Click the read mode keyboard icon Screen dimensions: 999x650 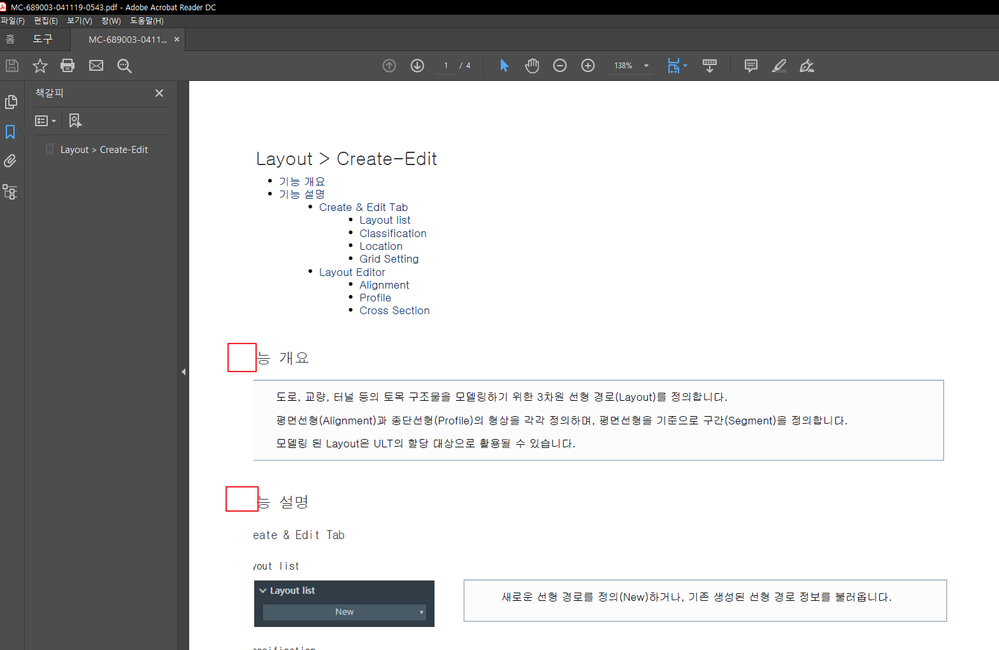pyautogui.click(x=709, y=66)
